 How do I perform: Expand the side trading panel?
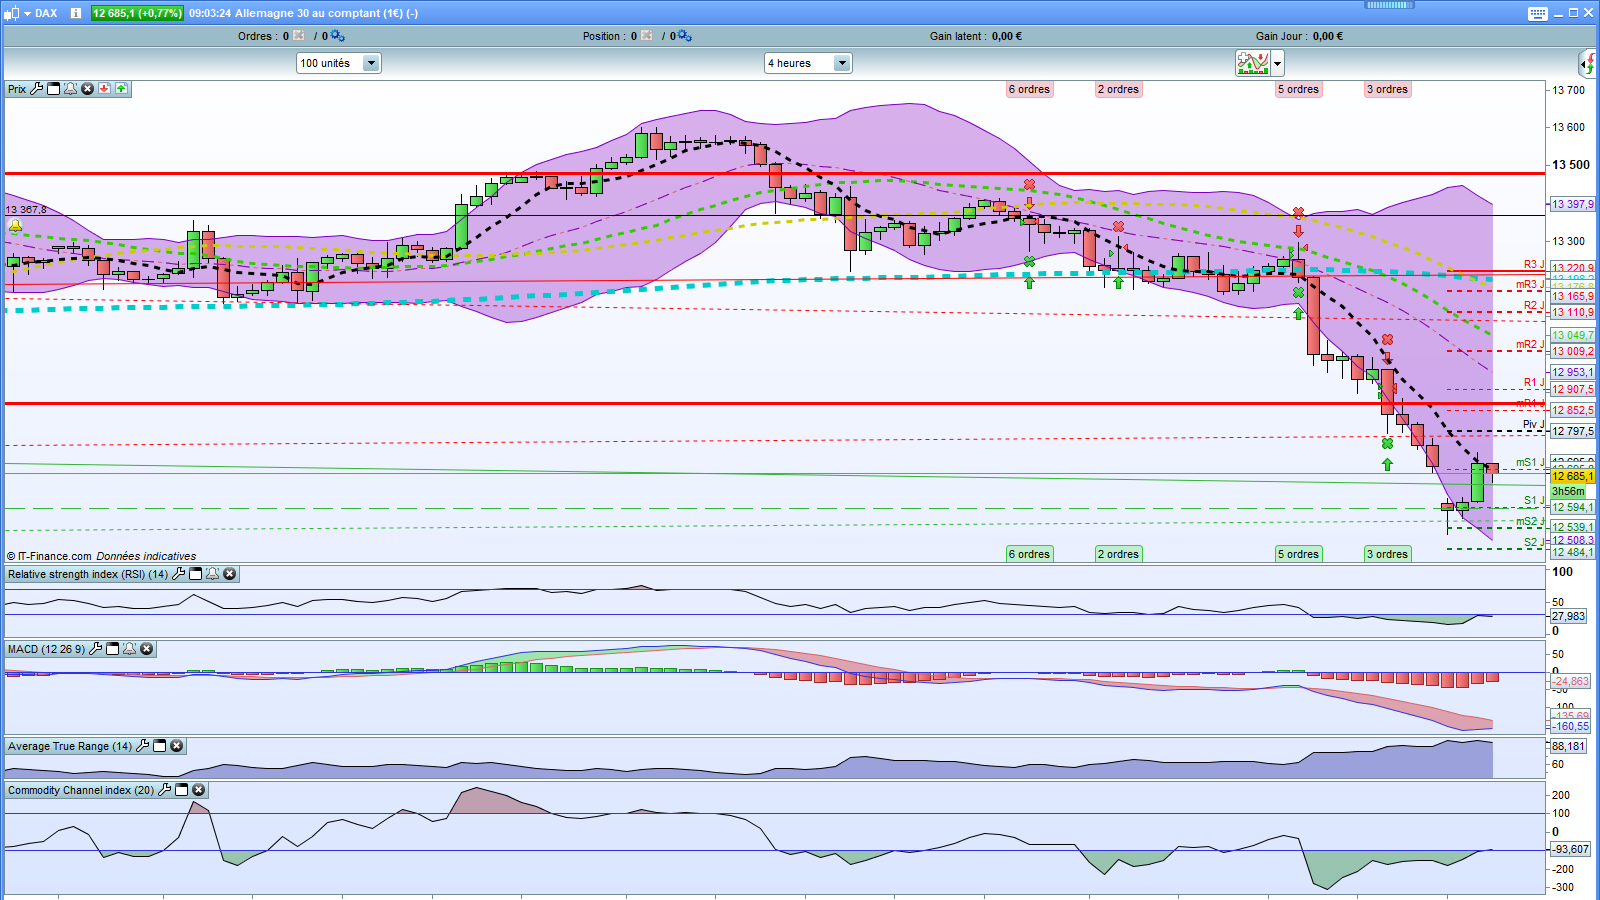(1588, 64)
